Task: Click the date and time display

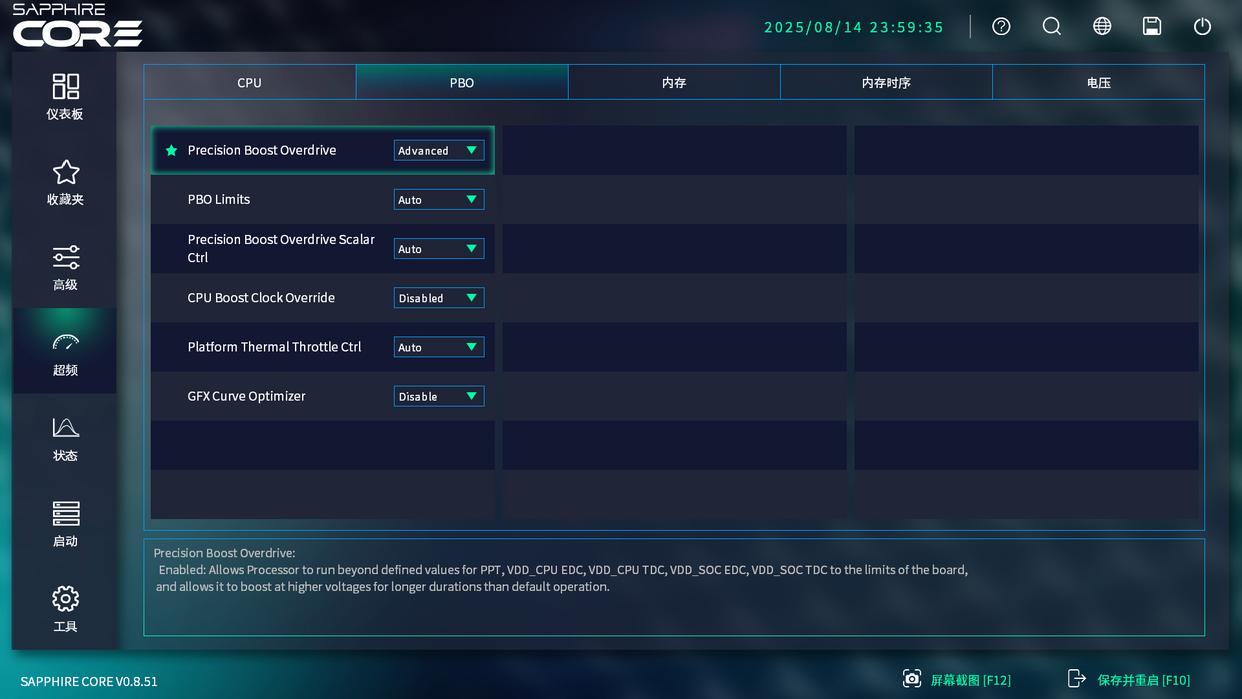Action: pyautogui.click(x=854, y=27)
